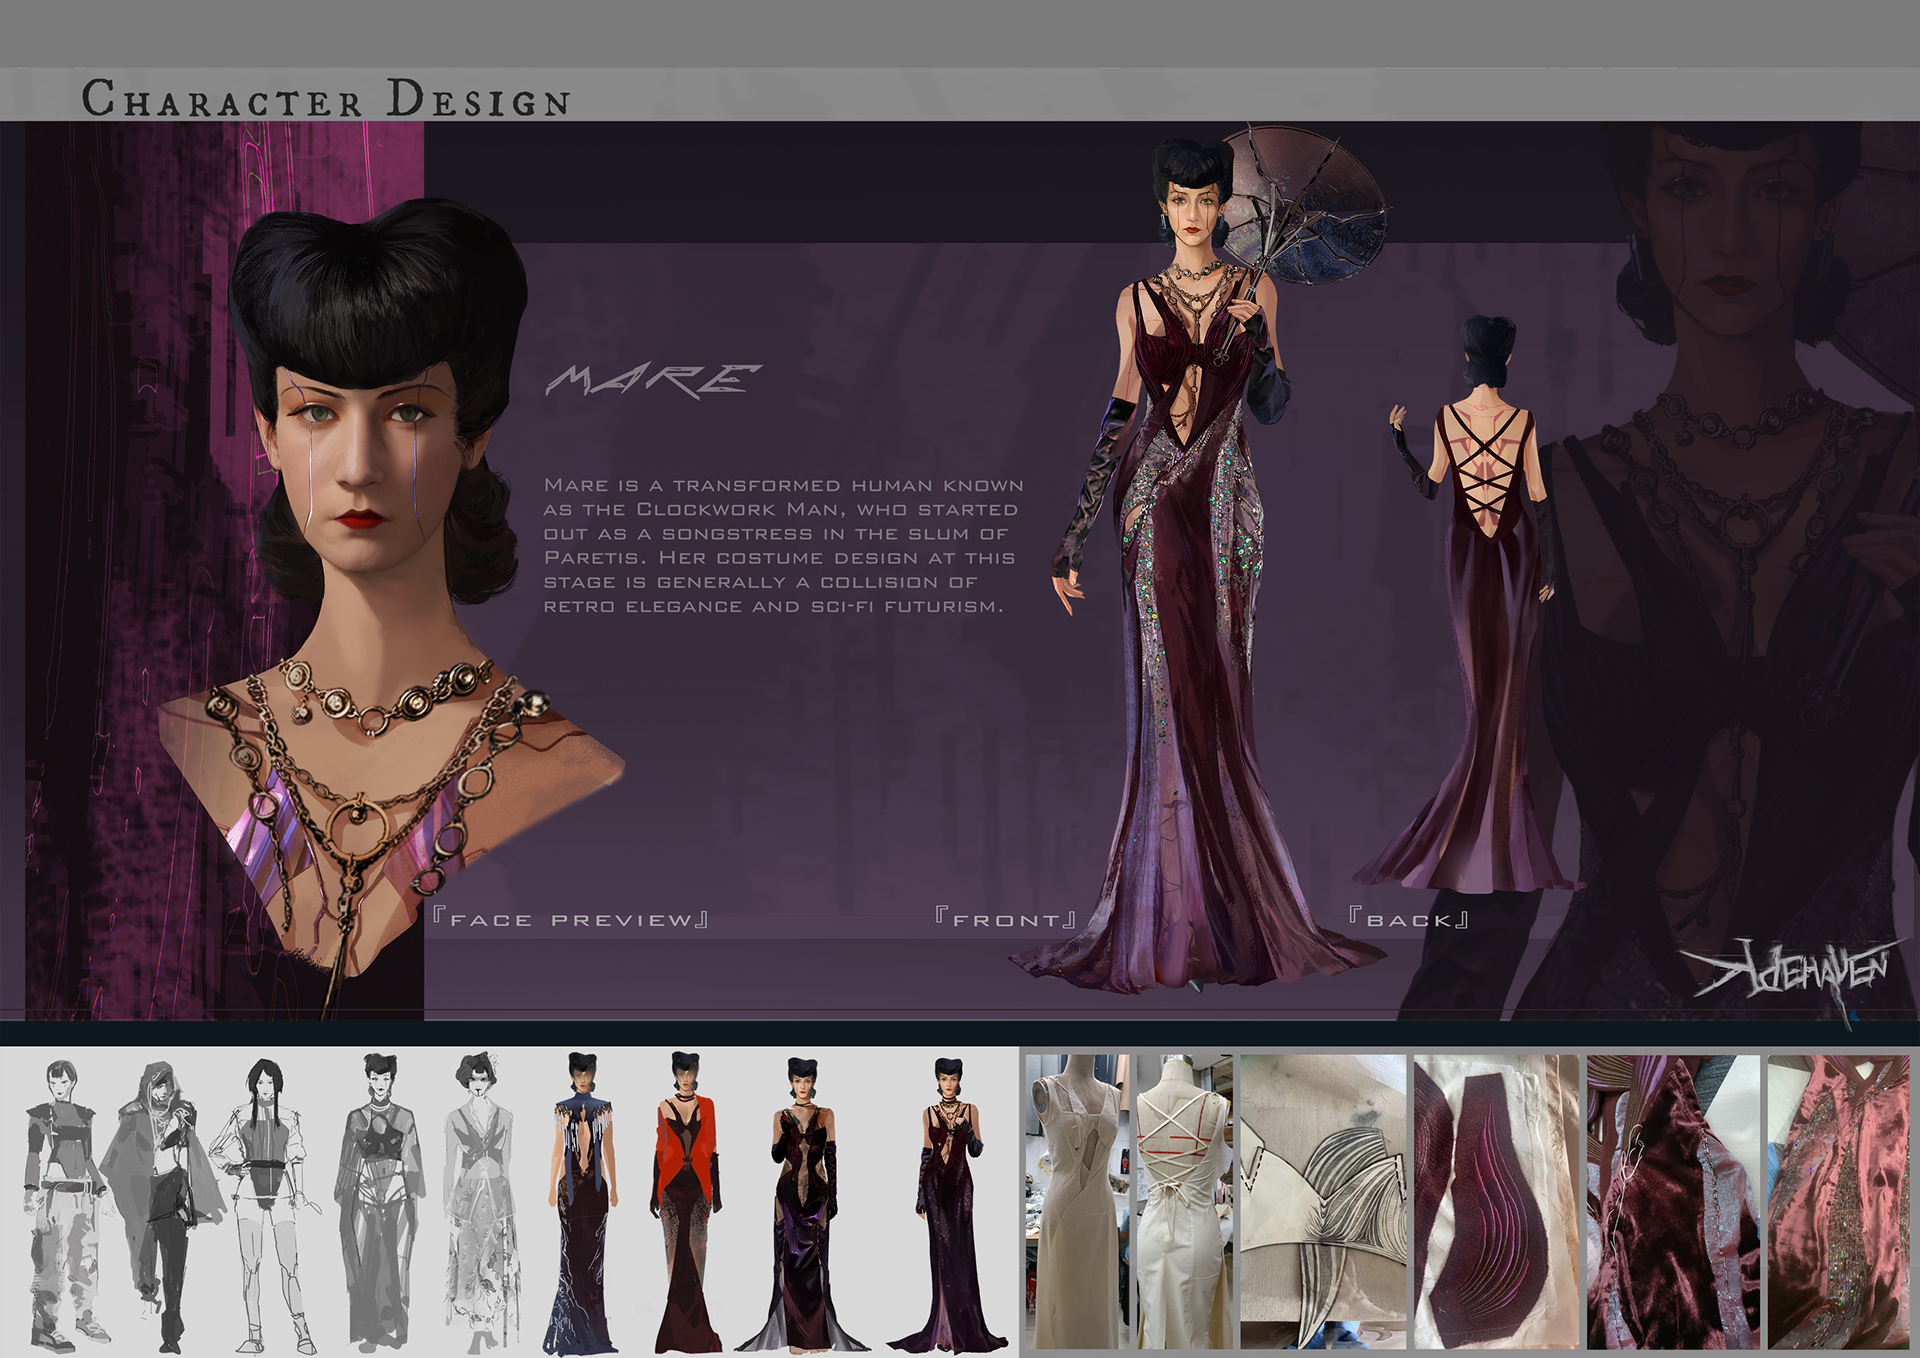Open the pink sequin fabric photo
Viewport: 1920px width, 1358px height.
(1837, 1200)
